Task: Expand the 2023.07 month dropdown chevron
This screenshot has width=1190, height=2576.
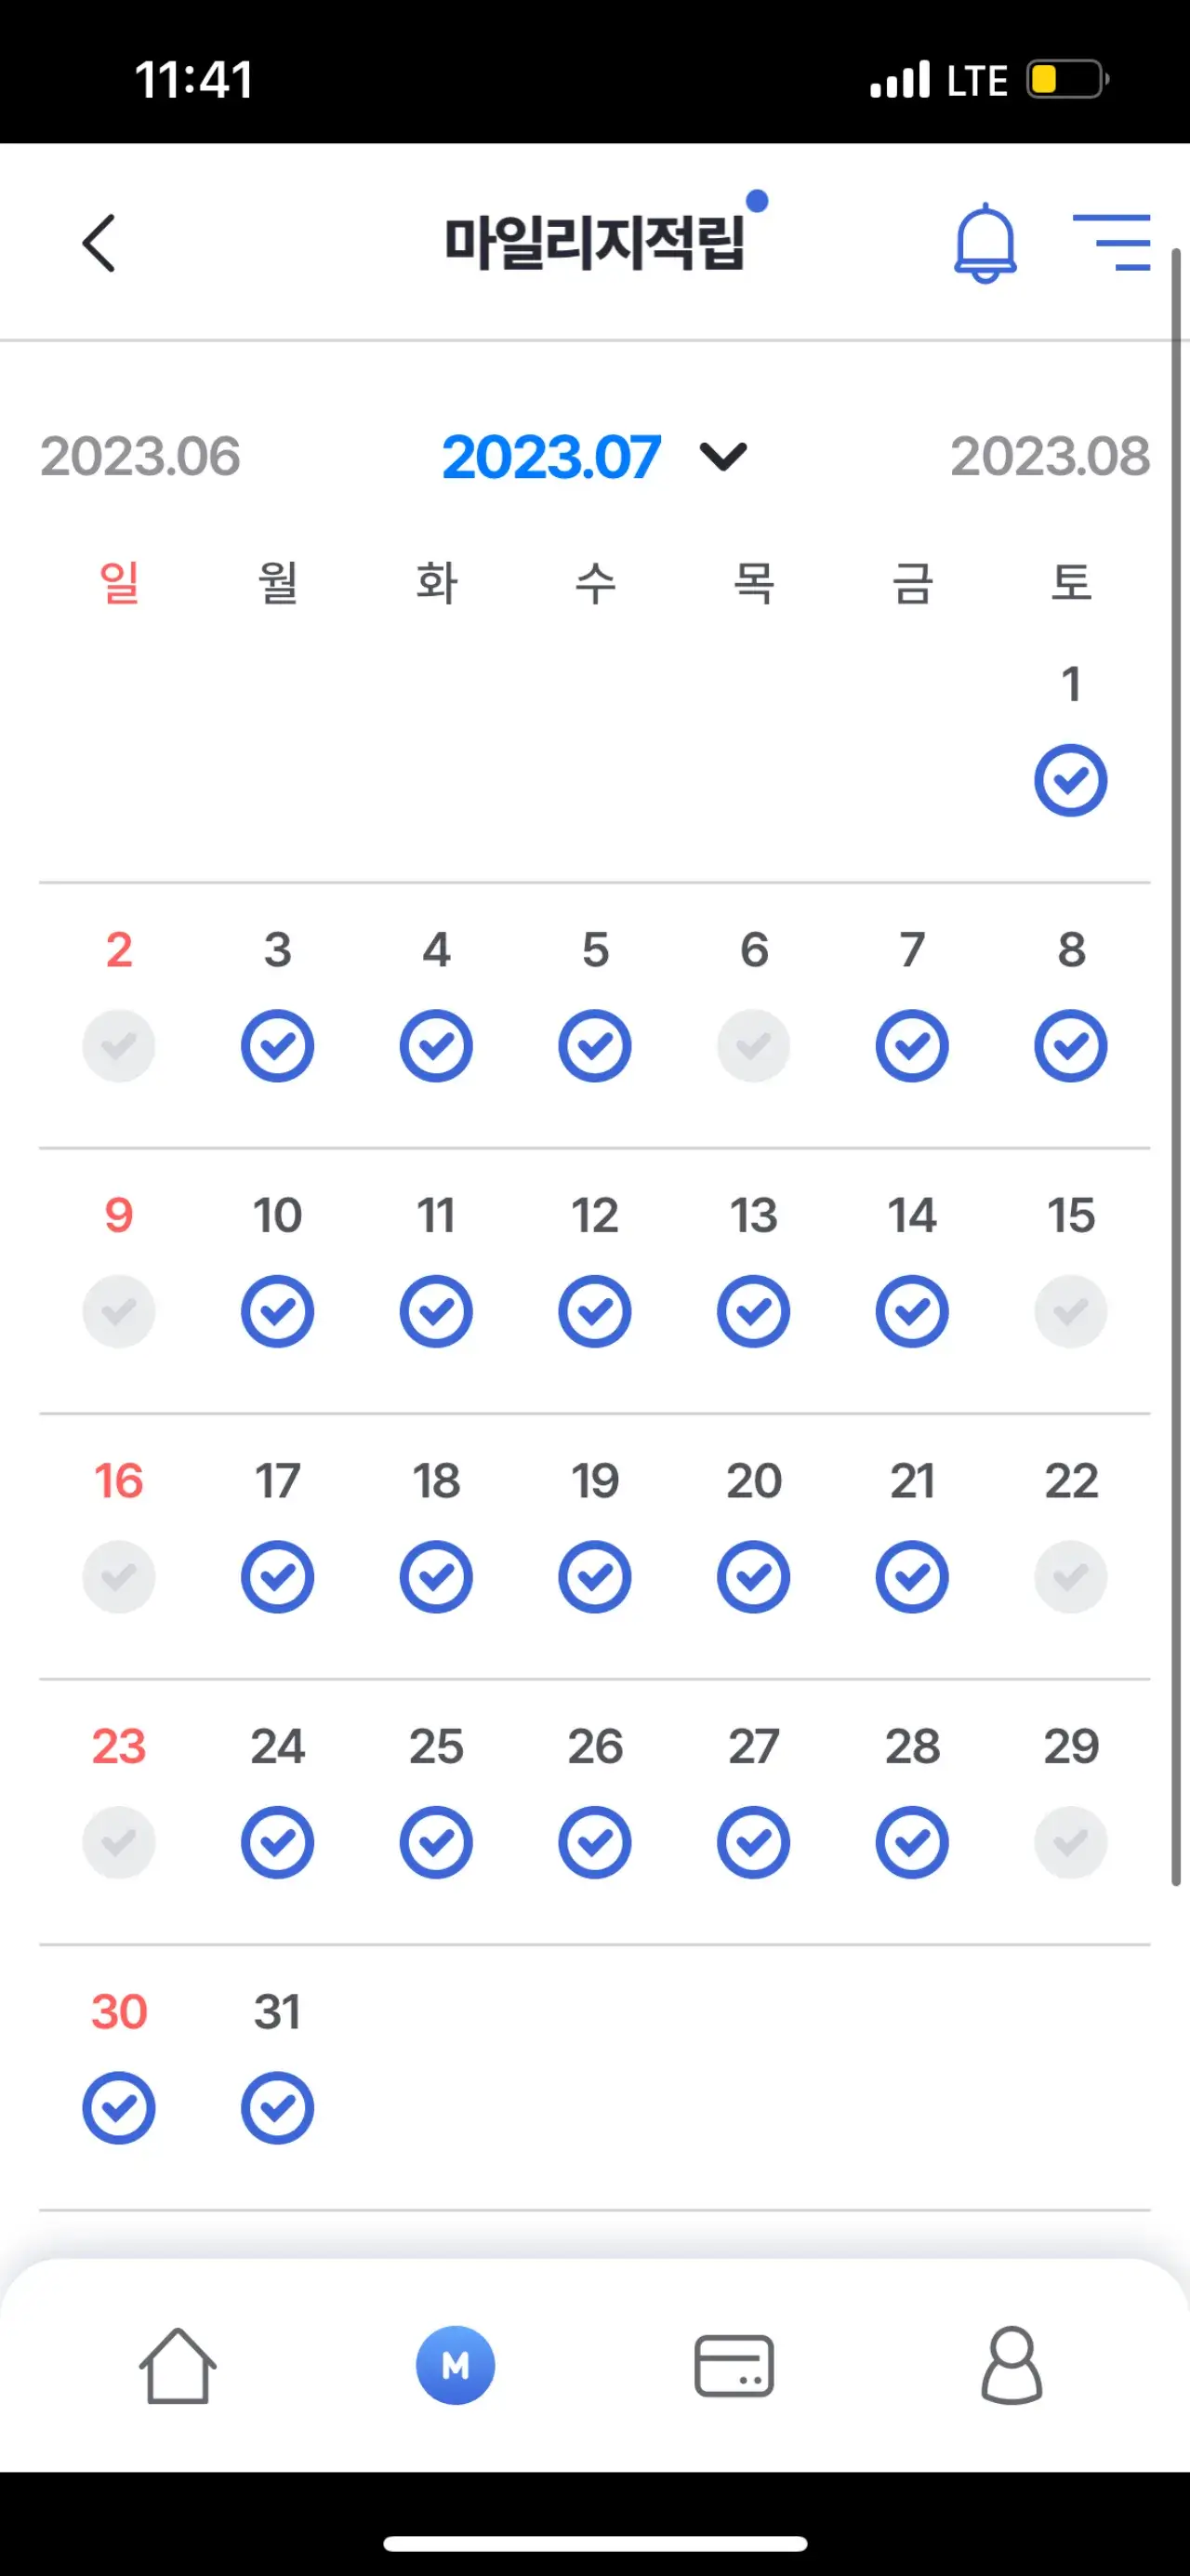Action: (x=723, y=457)
